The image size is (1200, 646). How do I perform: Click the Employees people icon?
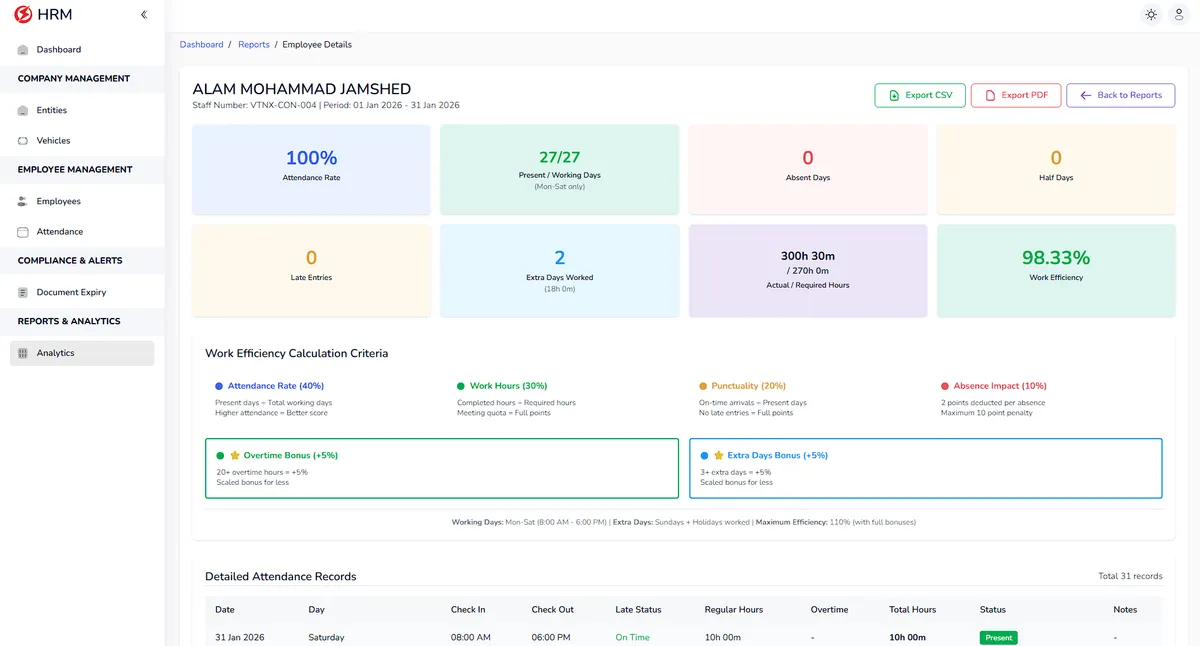[23, 202]
